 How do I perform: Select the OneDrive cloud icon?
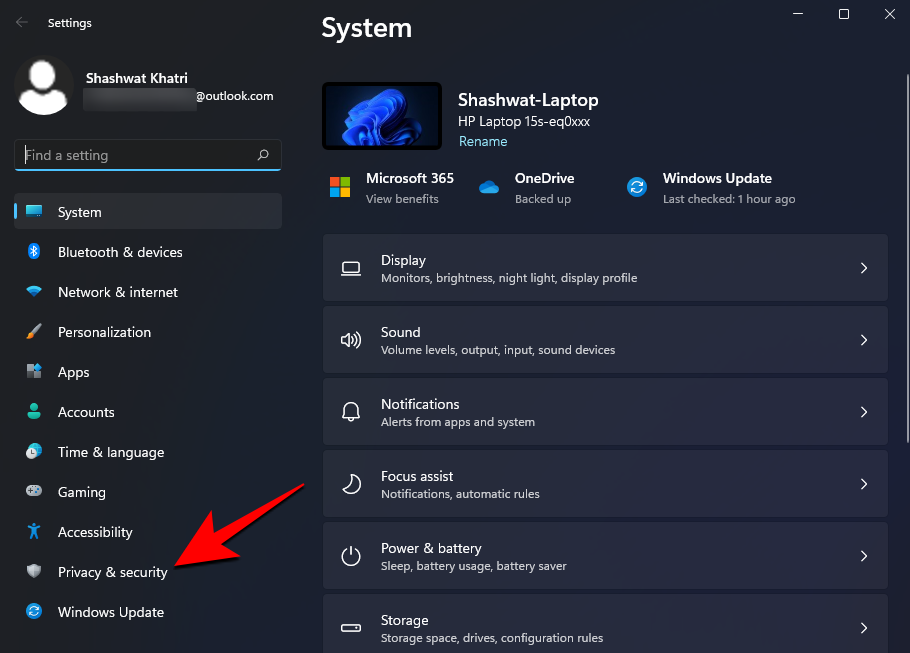(x=489, y=186)
